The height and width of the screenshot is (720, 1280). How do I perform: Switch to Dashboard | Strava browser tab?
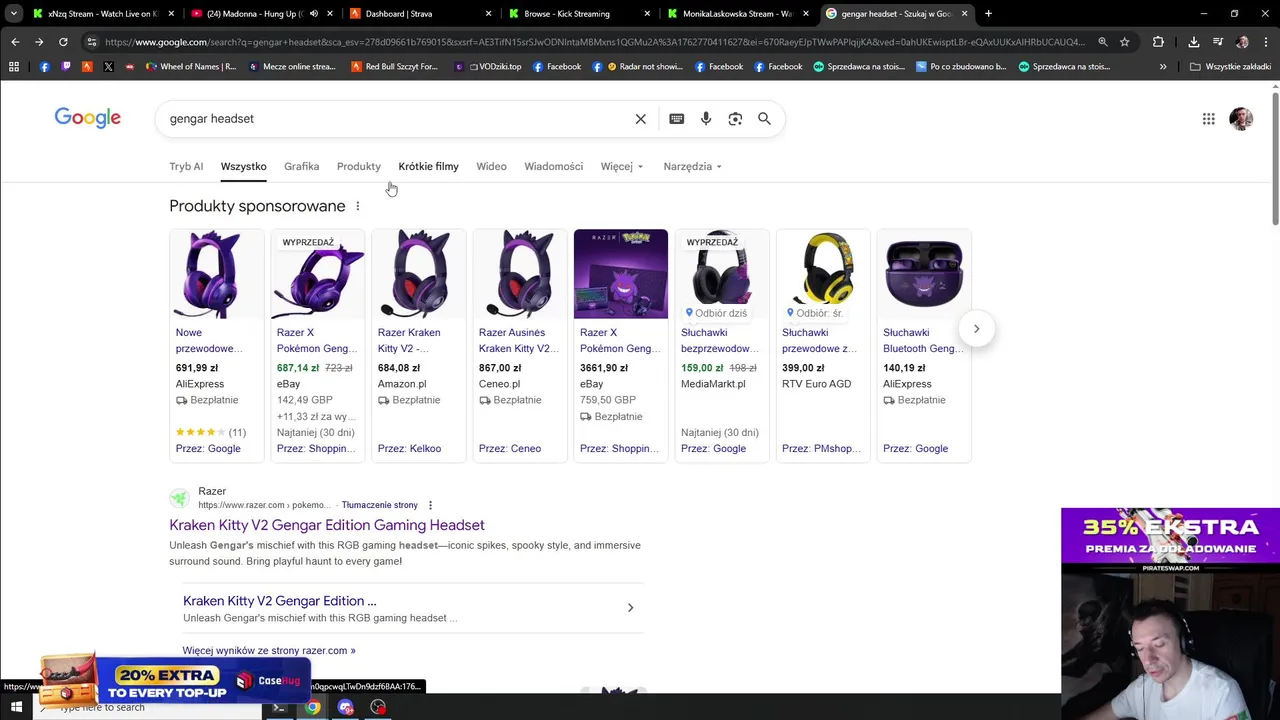(x=419, y=14)
